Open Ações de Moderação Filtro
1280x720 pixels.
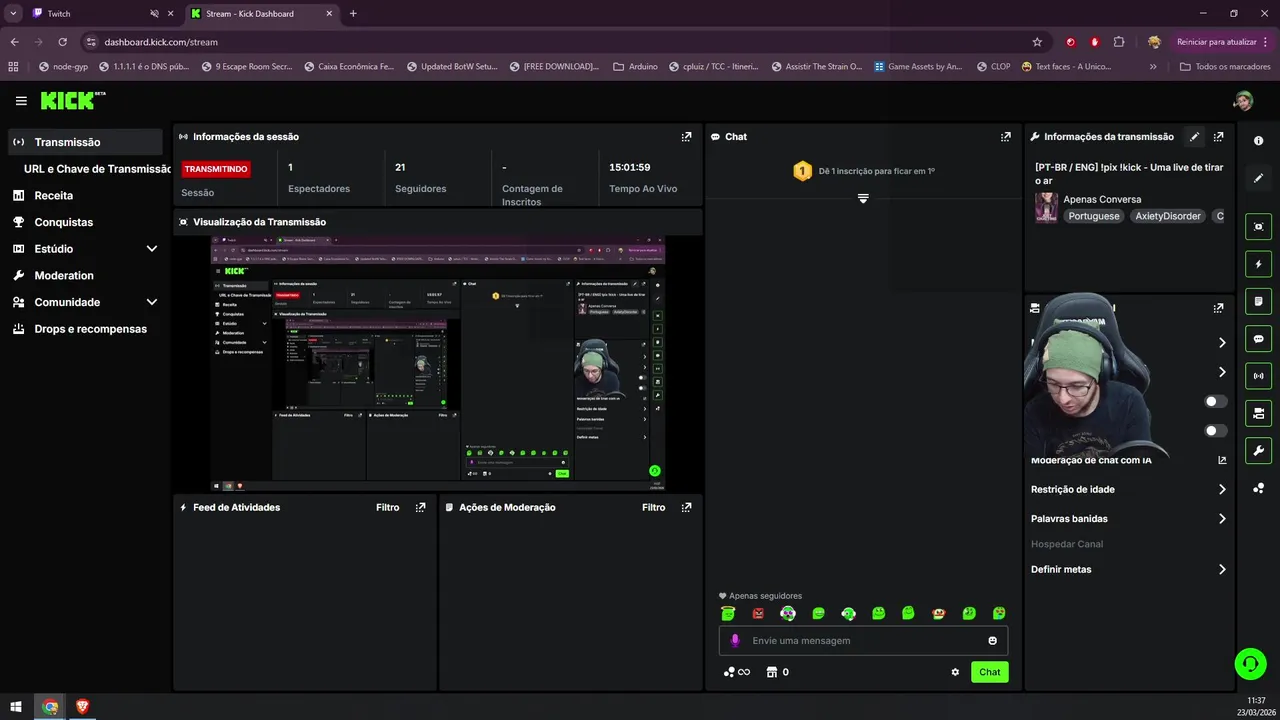[x=653, y=508]
